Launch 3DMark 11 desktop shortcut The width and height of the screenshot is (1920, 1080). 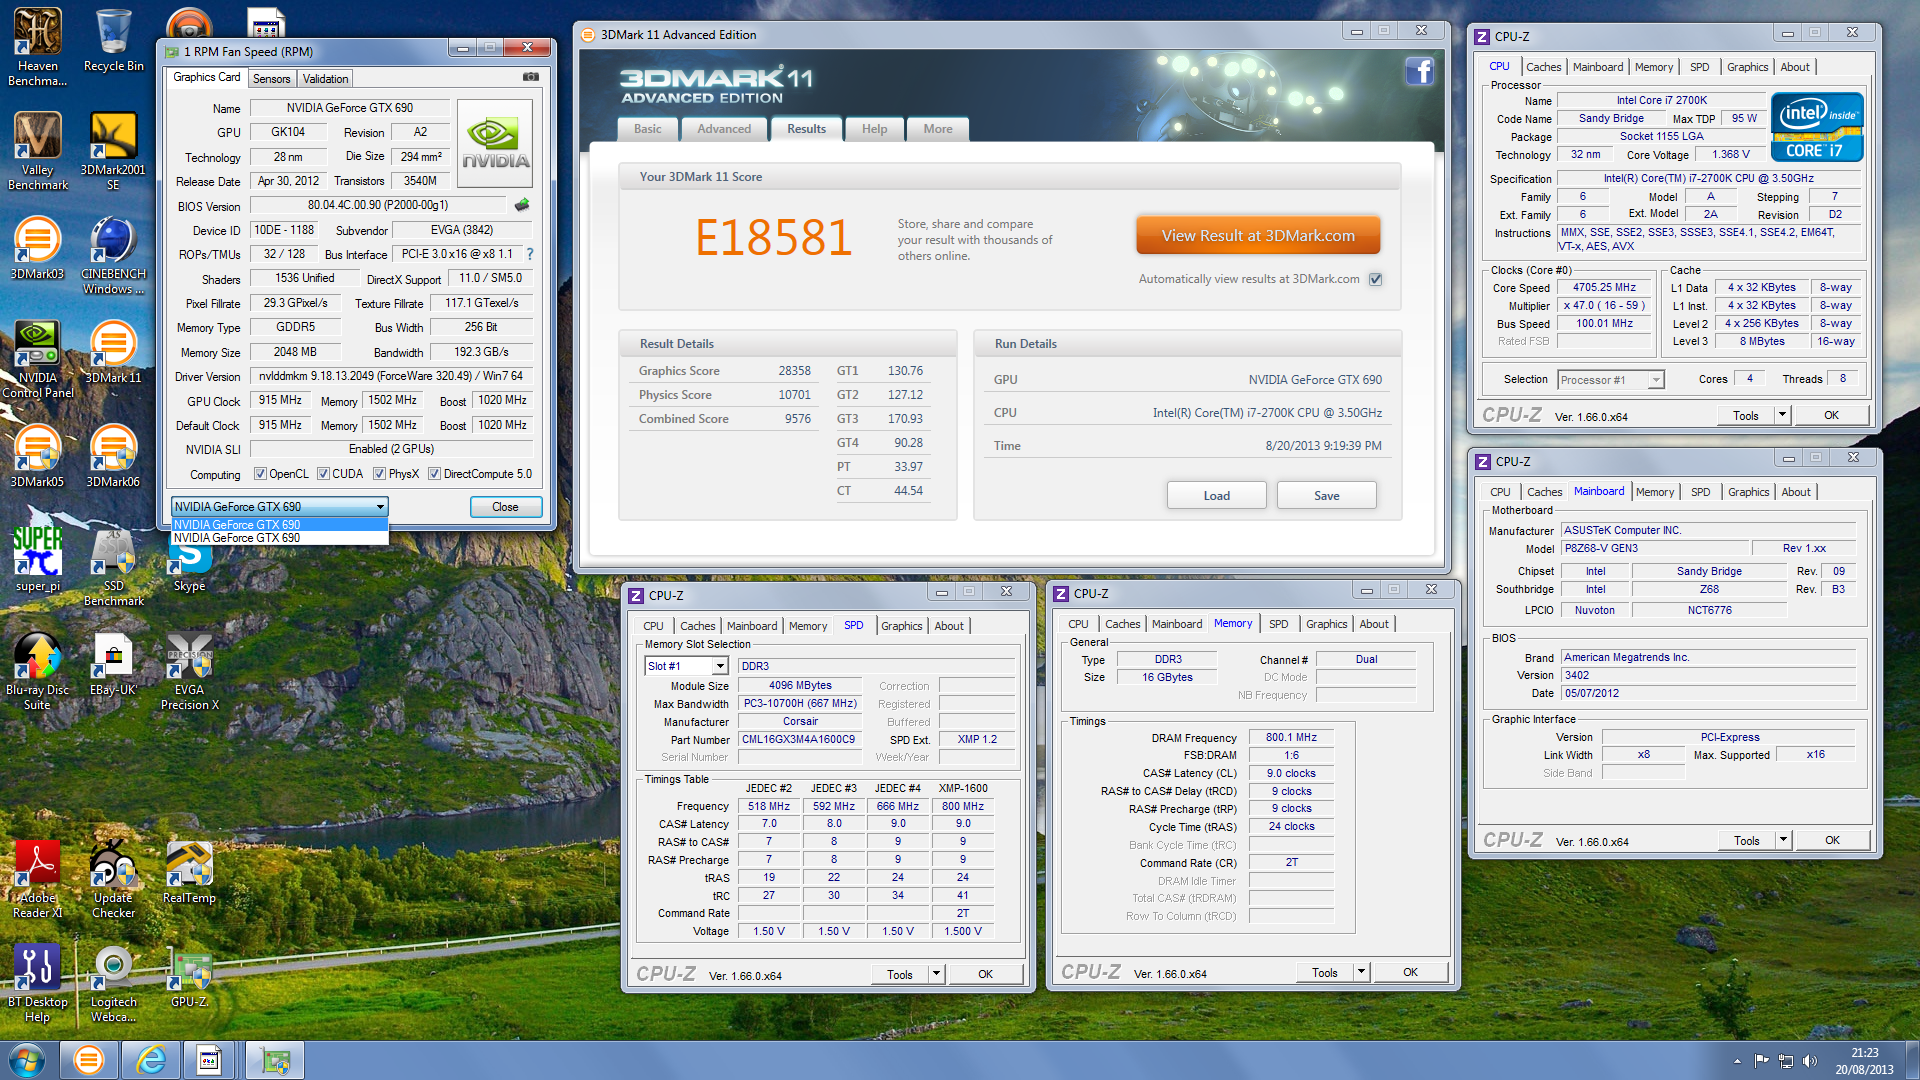point(113,352)
